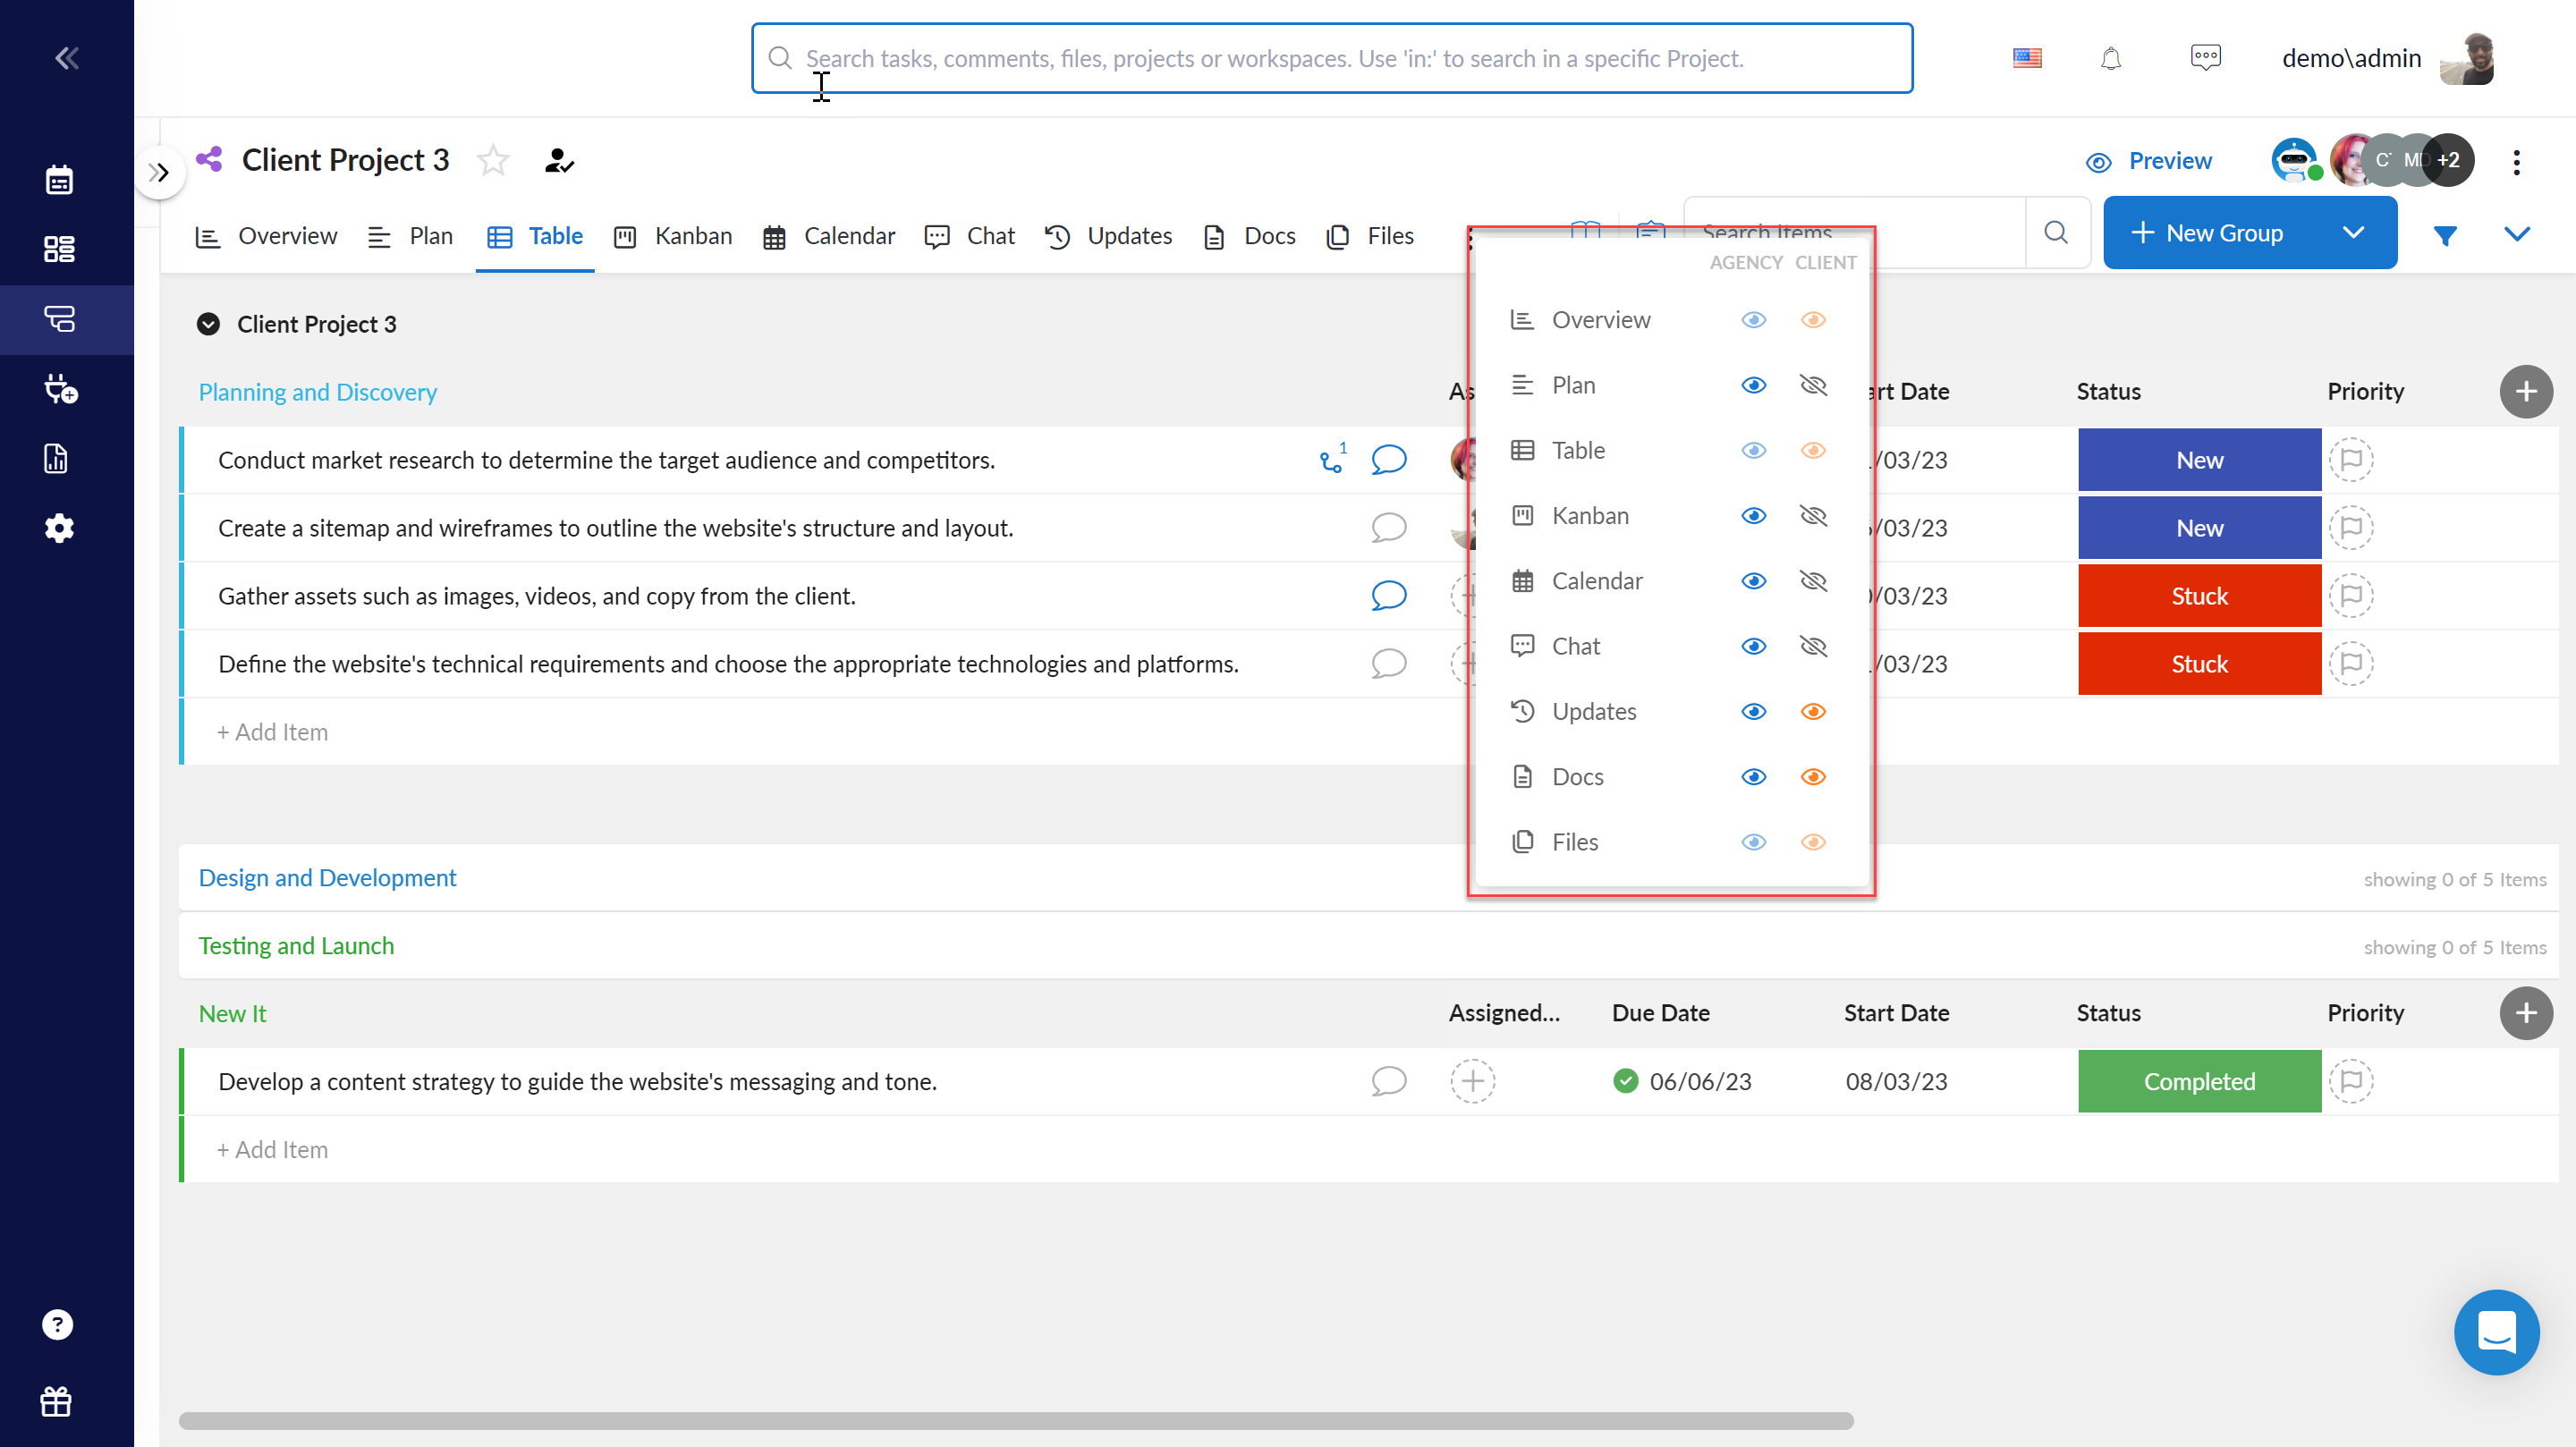2576x1447 pixels.
Task: Open the New Group dropdown arrow
Action: tap(2355, 232)
